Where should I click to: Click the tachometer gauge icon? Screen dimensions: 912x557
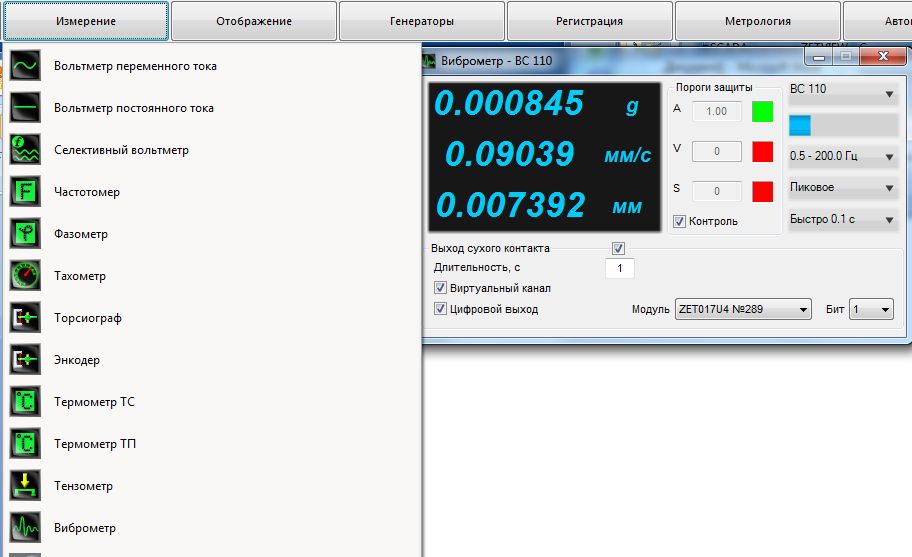[x=25, y=276]
